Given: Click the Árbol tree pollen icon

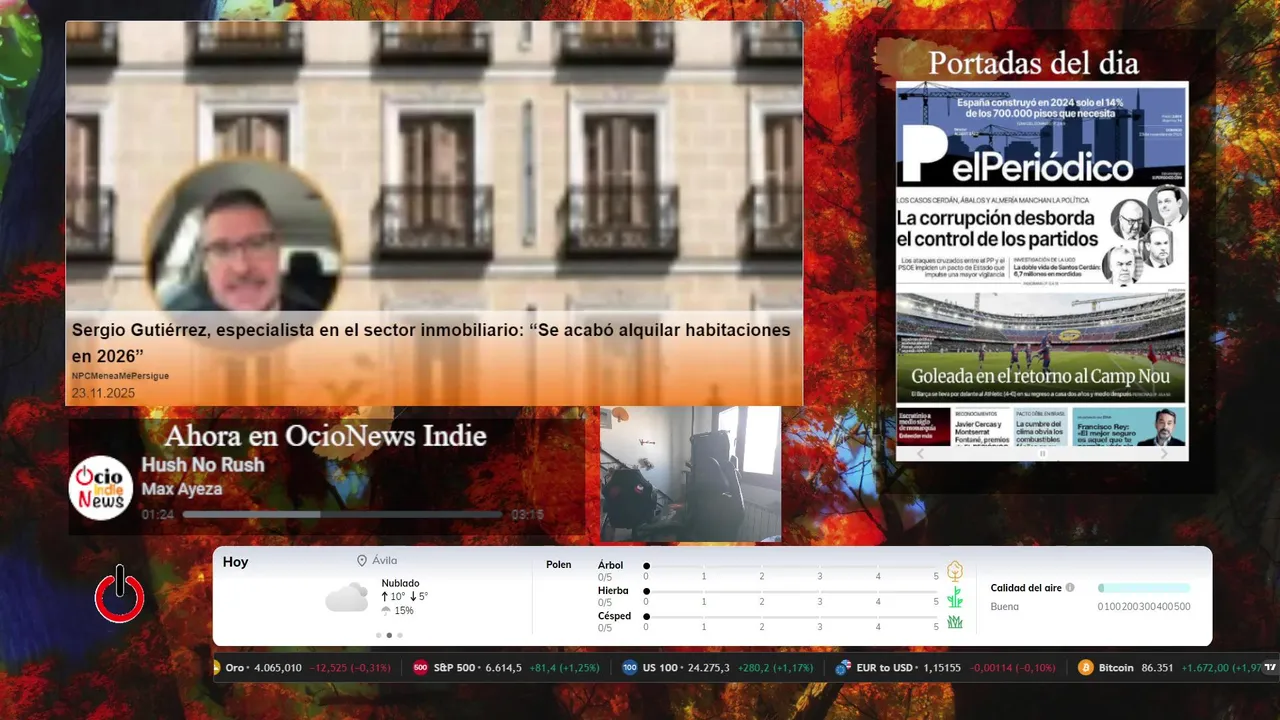Looking at the screenshot, I should tap(955, 571).
